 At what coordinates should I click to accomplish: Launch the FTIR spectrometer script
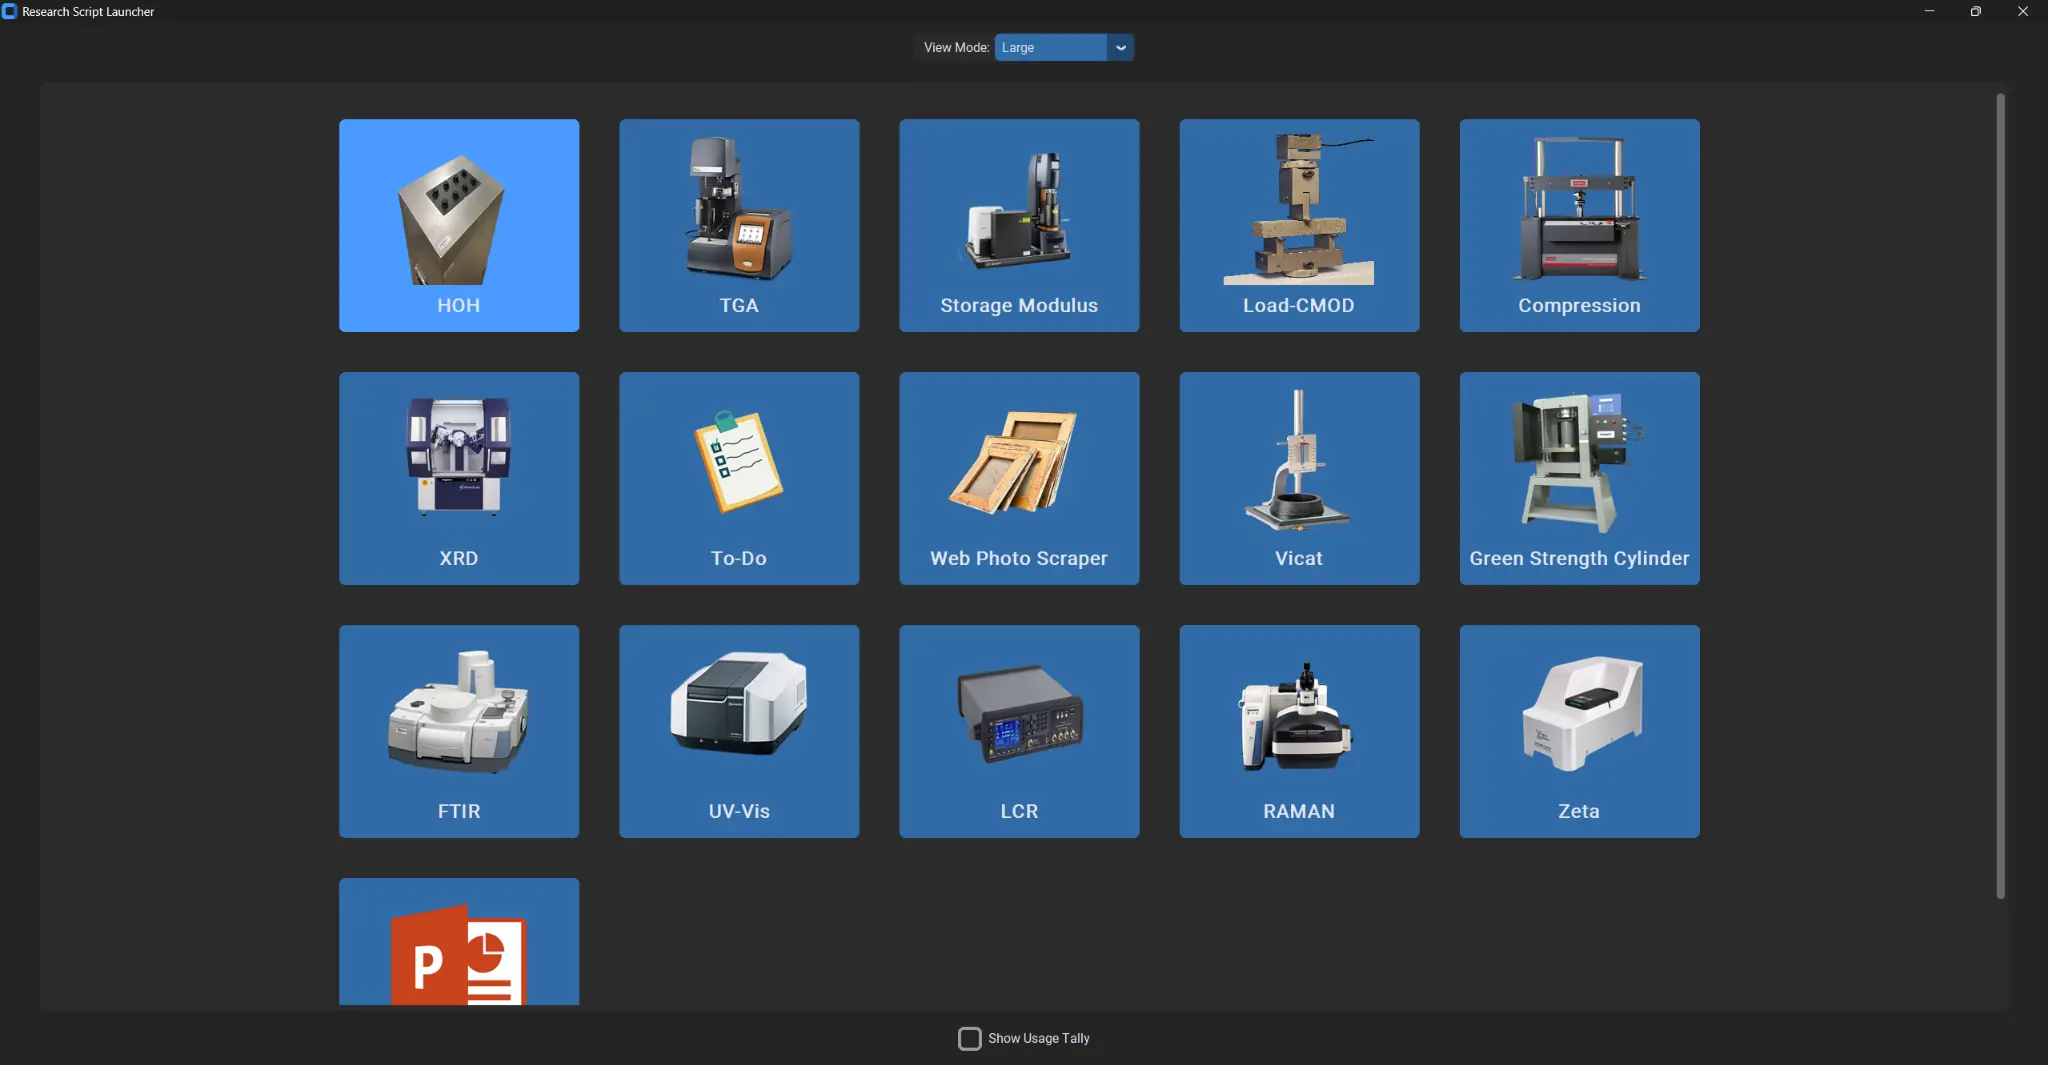tap(458, 731)
